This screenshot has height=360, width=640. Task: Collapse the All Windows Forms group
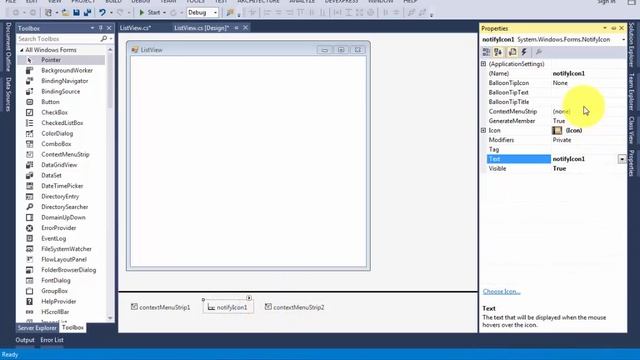pyautogui.click(x=22, y=50)
